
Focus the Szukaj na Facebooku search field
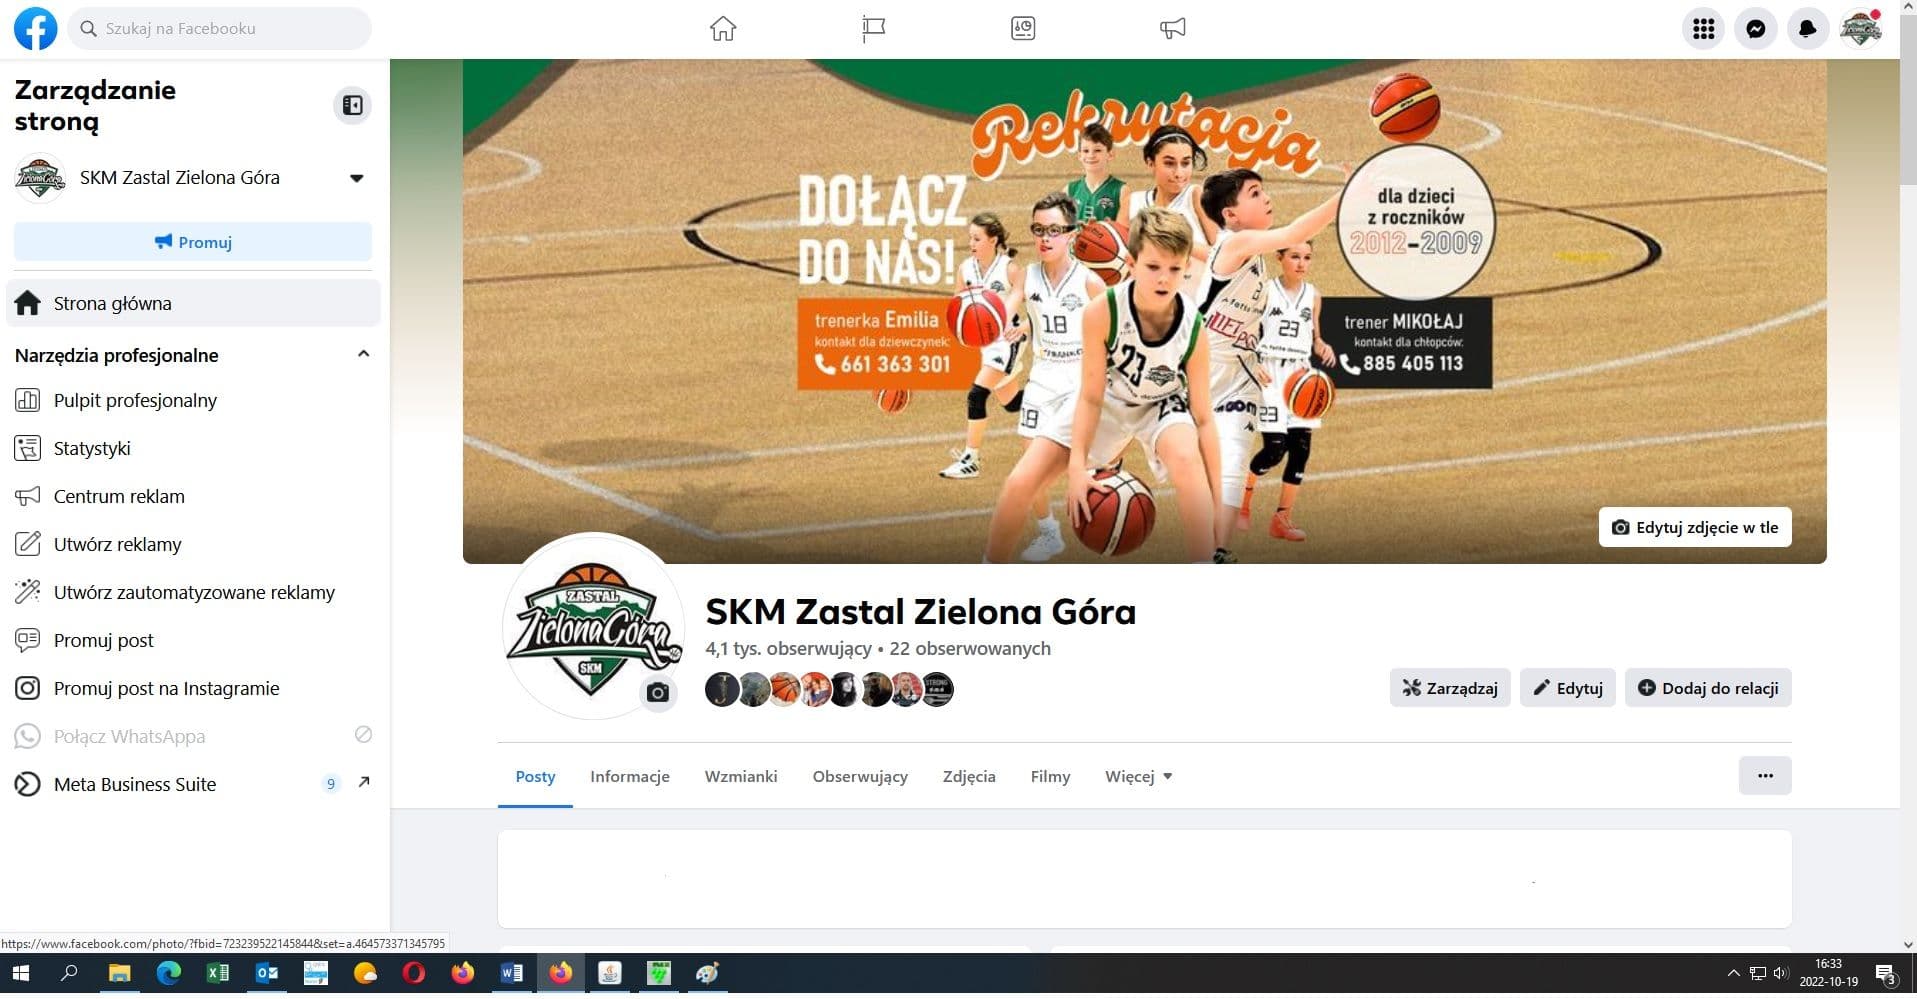click(x=221, y=29)
